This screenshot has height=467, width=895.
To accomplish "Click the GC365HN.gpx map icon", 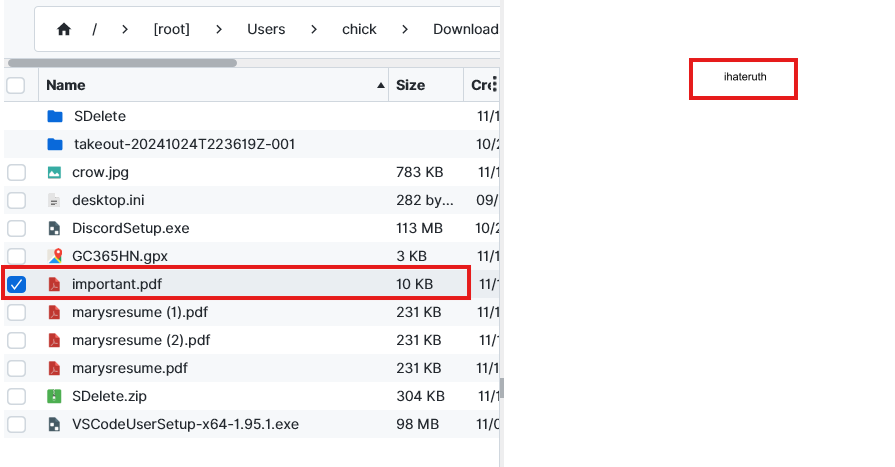I will [x=55, y=256].
